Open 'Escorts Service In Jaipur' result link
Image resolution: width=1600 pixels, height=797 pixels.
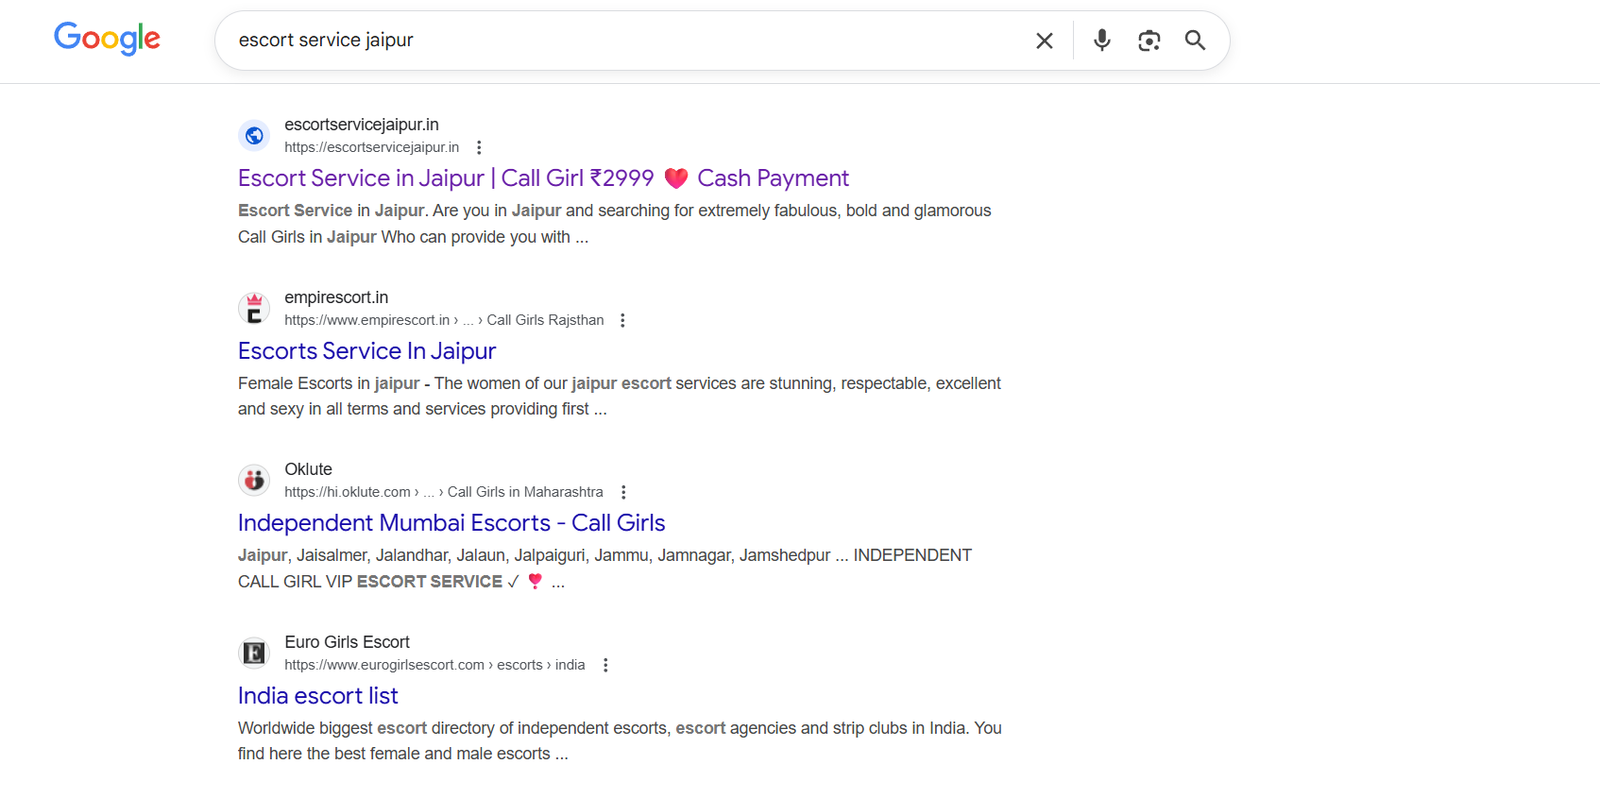pos(367,351)
